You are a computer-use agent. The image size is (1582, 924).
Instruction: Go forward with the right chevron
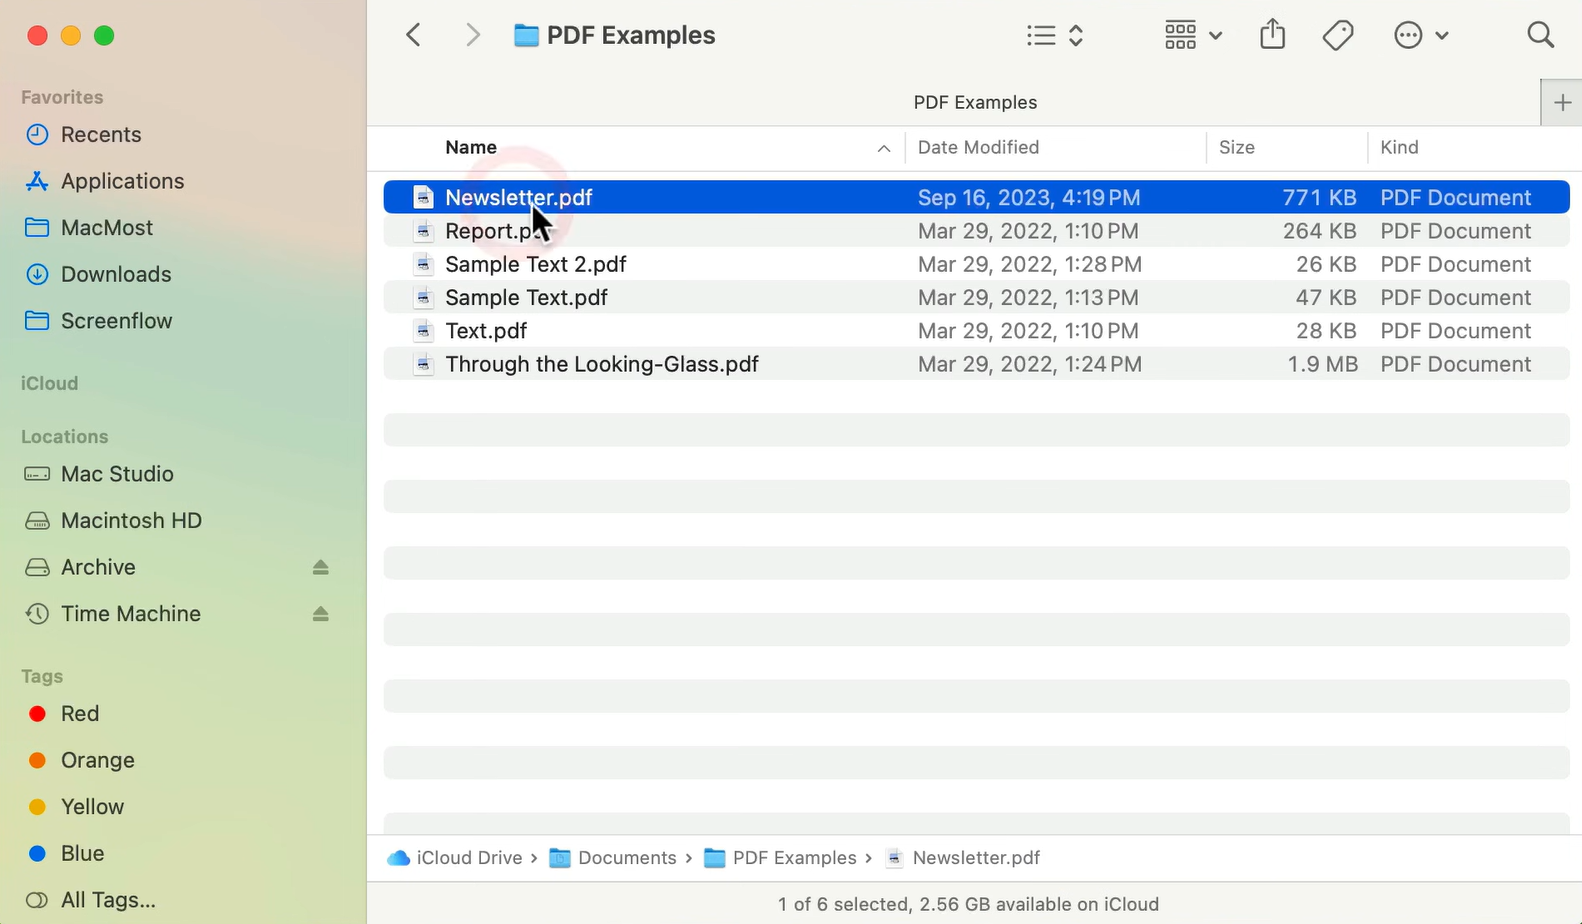coord(473,35)
